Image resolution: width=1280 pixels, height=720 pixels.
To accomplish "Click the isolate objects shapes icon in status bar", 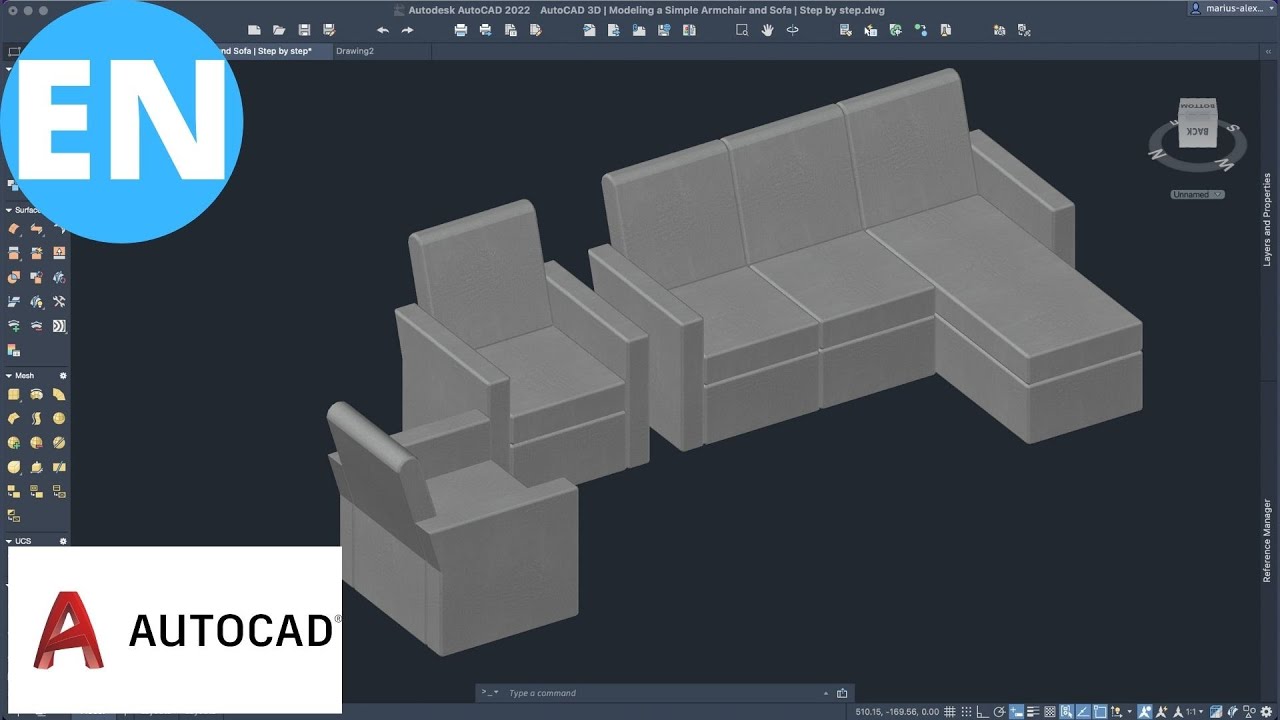I will [x=1249, y=711].
